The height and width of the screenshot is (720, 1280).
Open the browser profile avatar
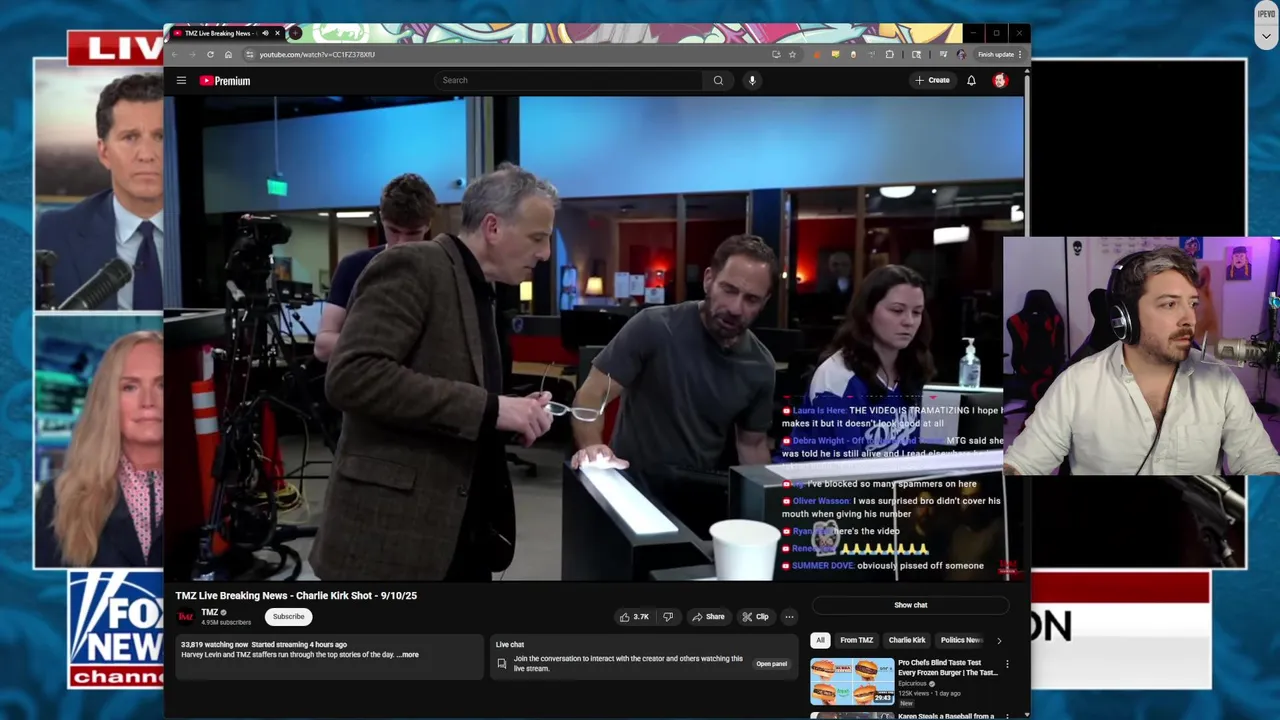click(961, 54)
